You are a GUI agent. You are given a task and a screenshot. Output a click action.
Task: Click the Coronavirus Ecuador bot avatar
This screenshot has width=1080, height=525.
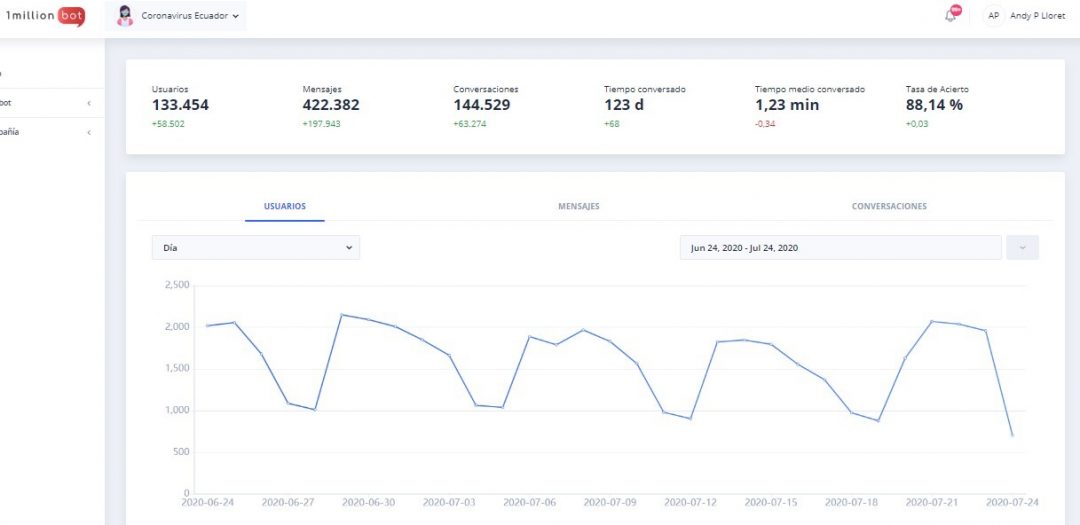[x=125, y=16]
